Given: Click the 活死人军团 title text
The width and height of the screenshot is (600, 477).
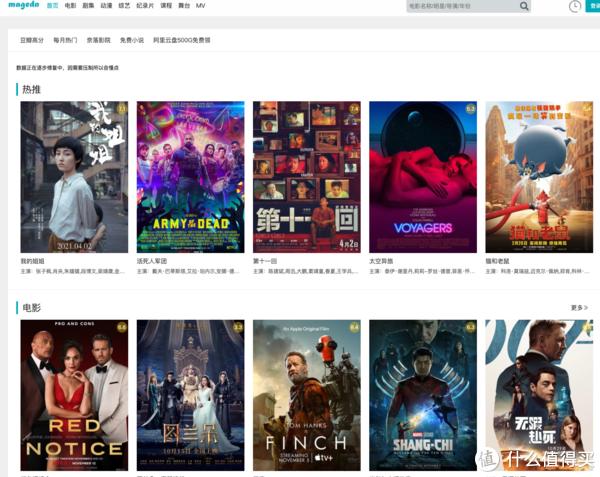Looking at the screenshot, I should click(152, 261).
